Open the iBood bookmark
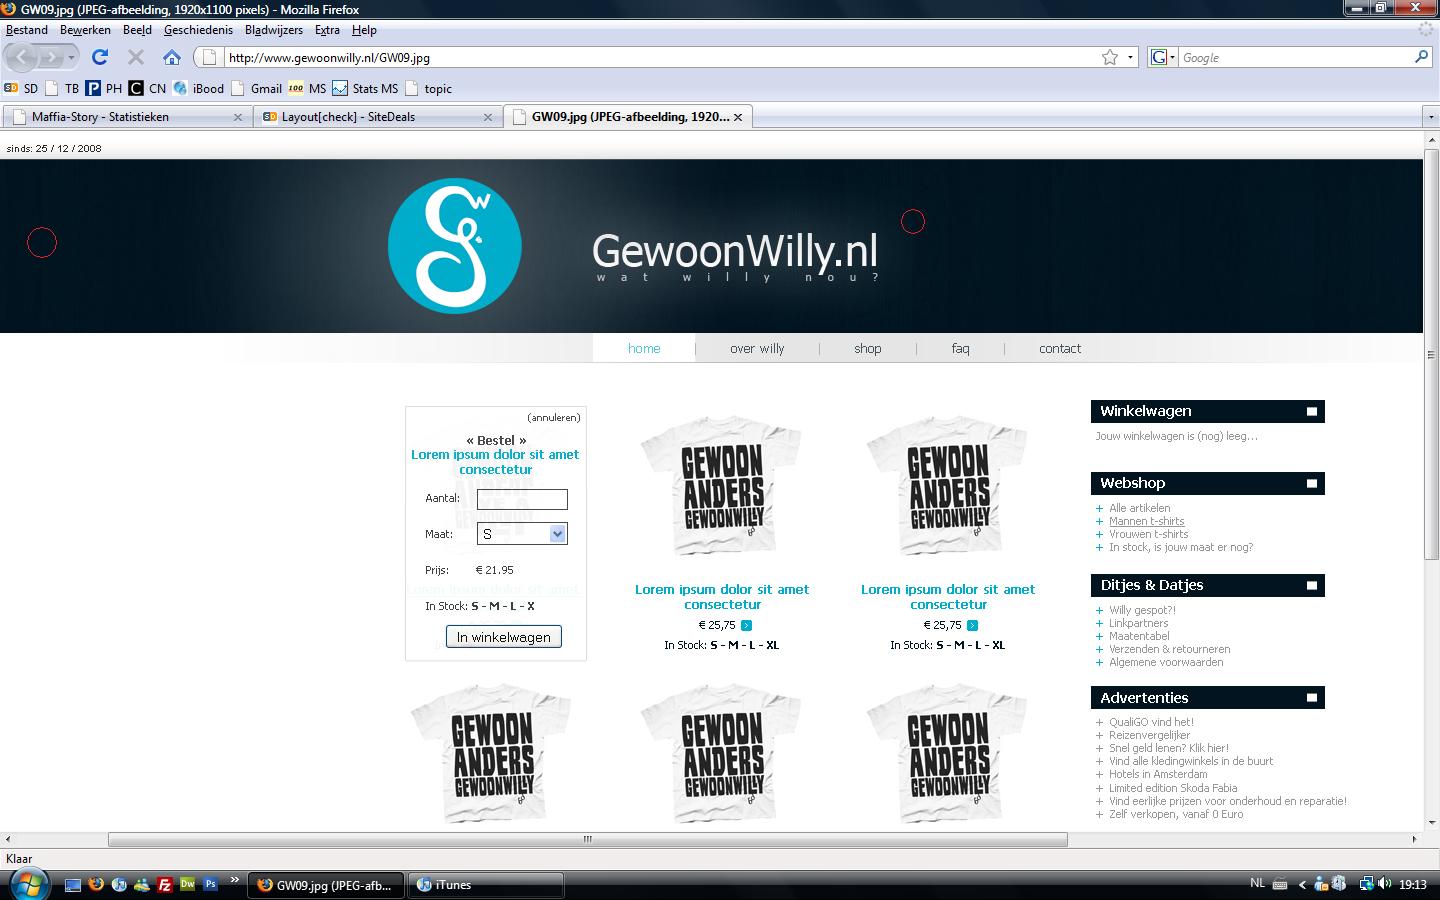 pyautogui.click(x=198, y=88)
